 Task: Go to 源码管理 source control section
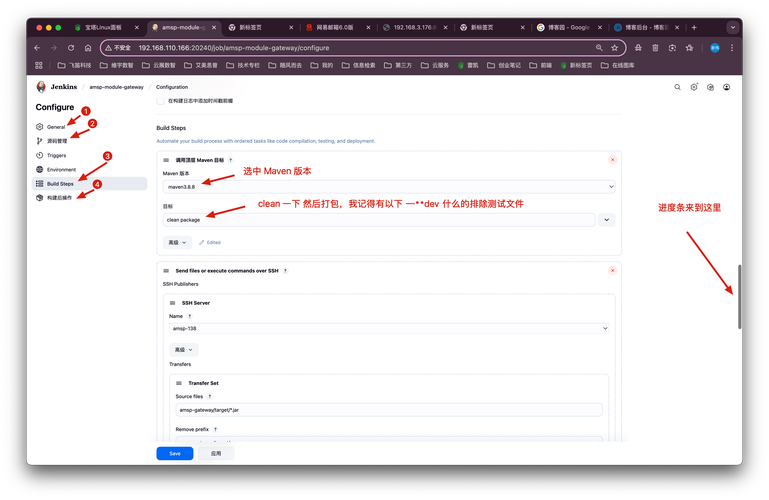tap(57, 141)
